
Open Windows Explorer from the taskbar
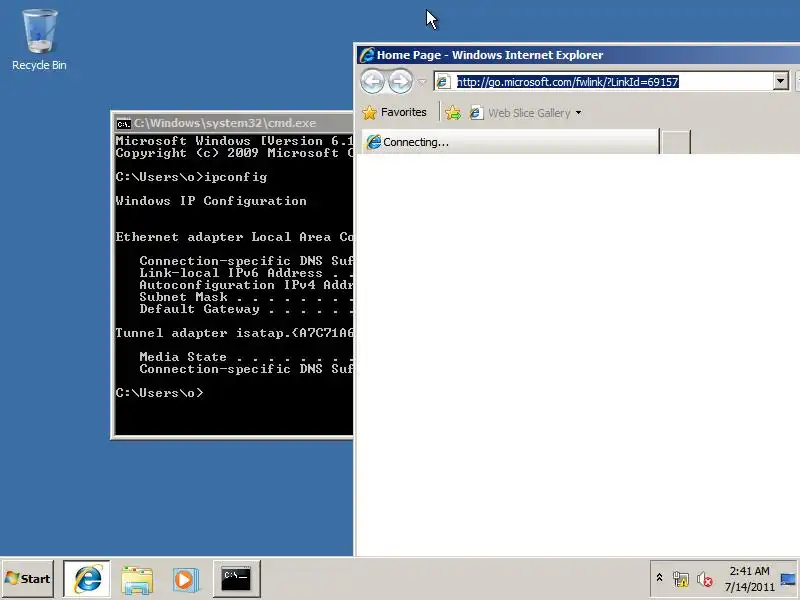pos(137,580)
